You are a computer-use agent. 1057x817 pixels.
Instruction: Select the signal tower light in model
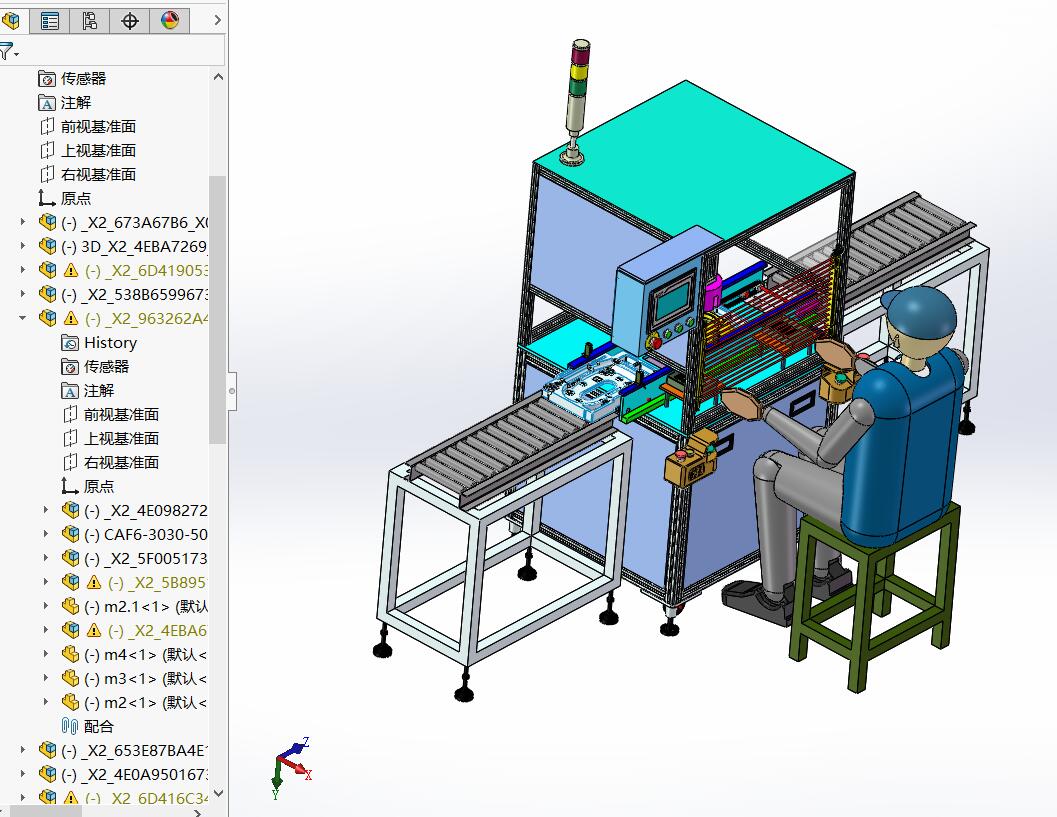576,101
